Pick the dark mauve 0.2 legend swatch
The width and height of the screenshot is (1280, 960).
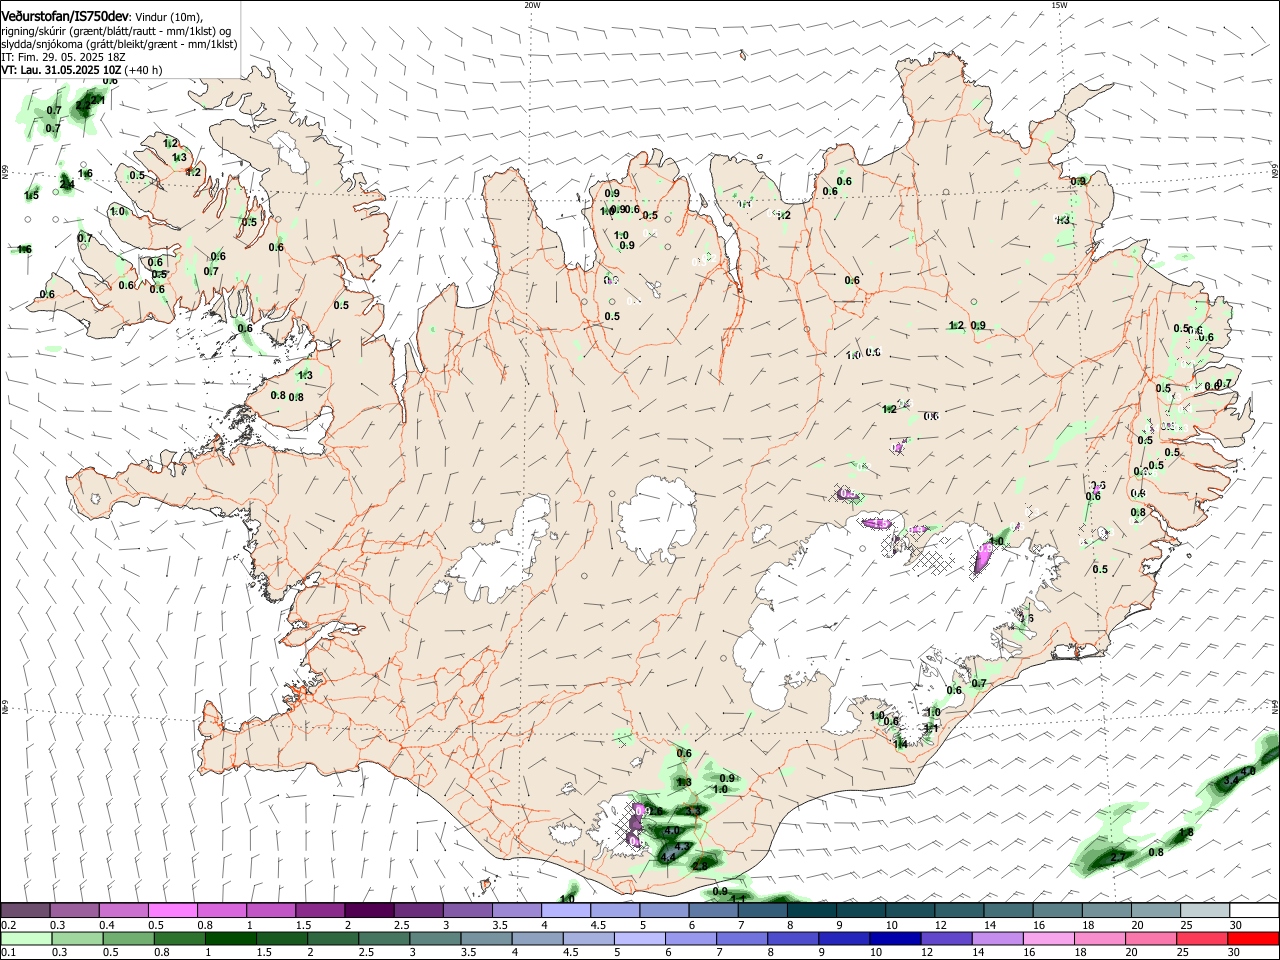point(25,910)
